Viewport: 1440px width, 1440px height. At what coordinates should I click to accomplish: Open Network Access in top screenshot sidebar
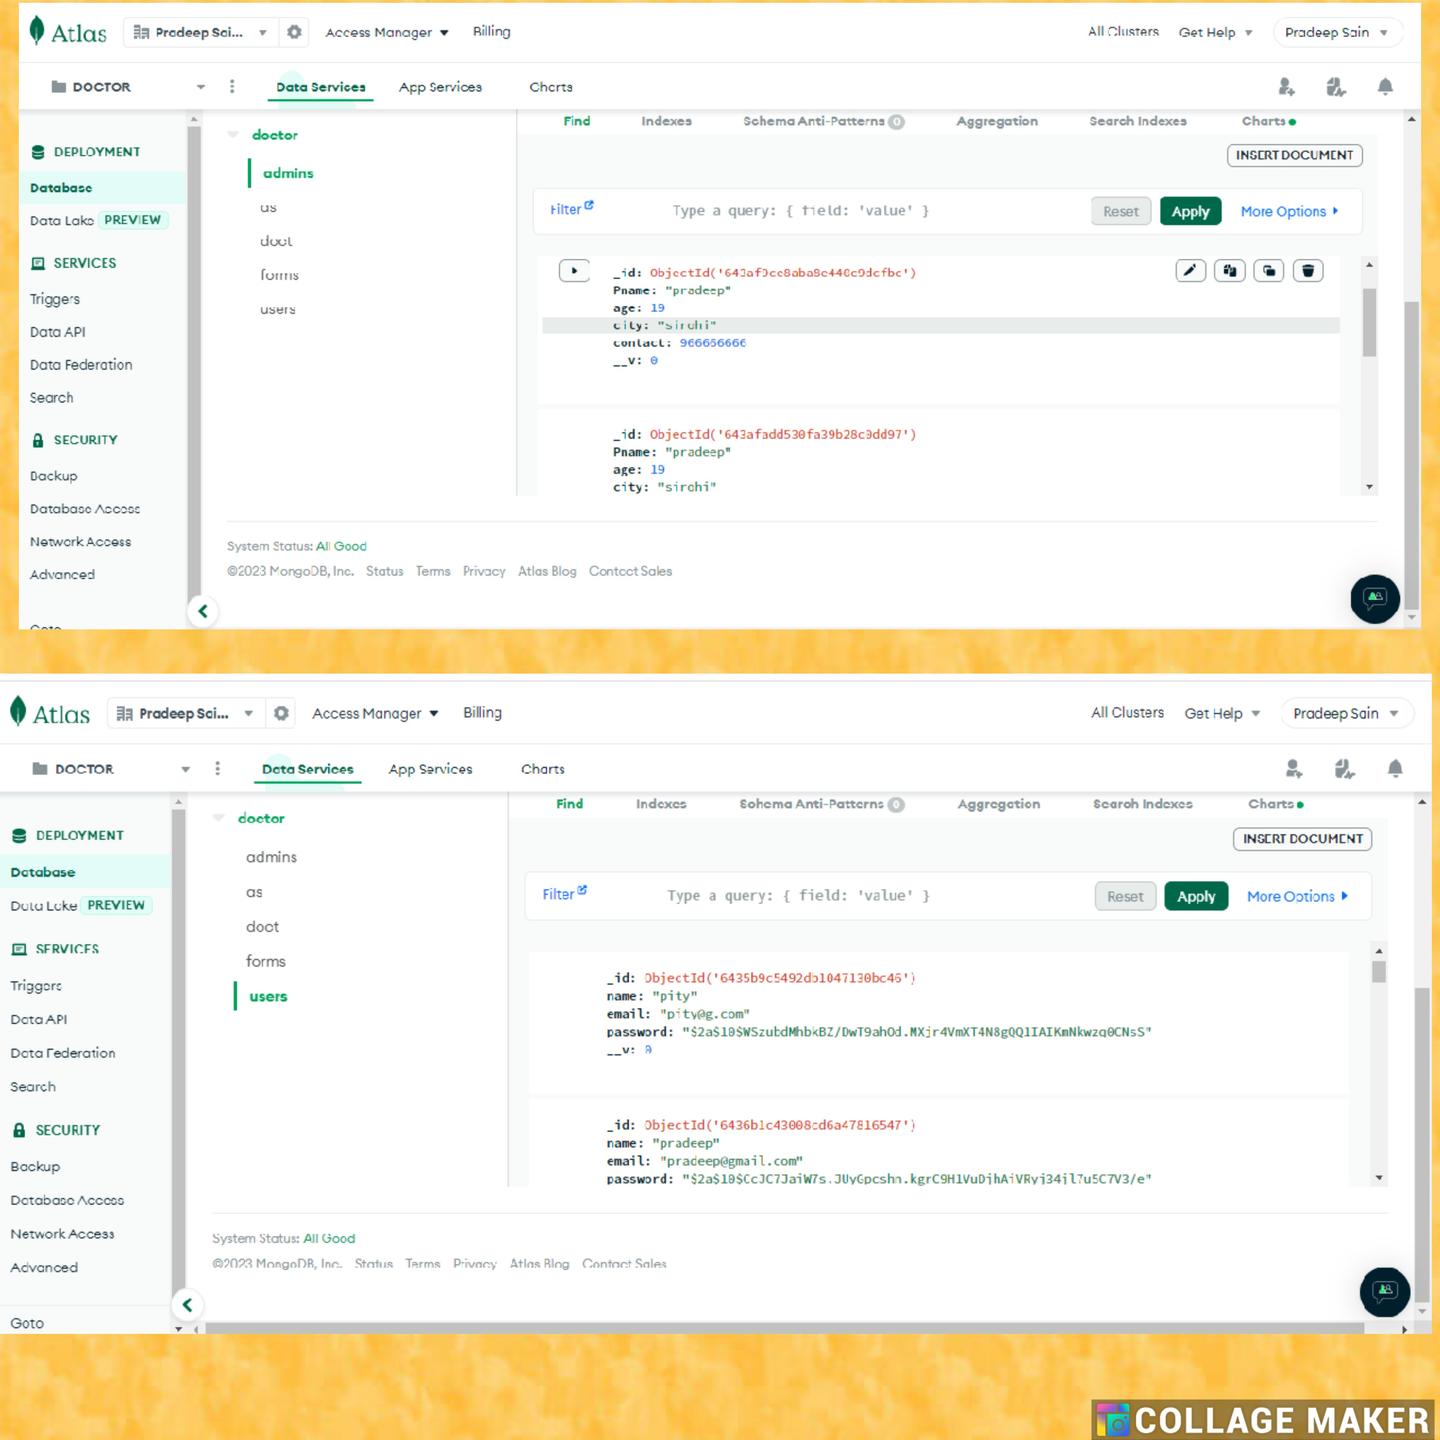point(80,542)
